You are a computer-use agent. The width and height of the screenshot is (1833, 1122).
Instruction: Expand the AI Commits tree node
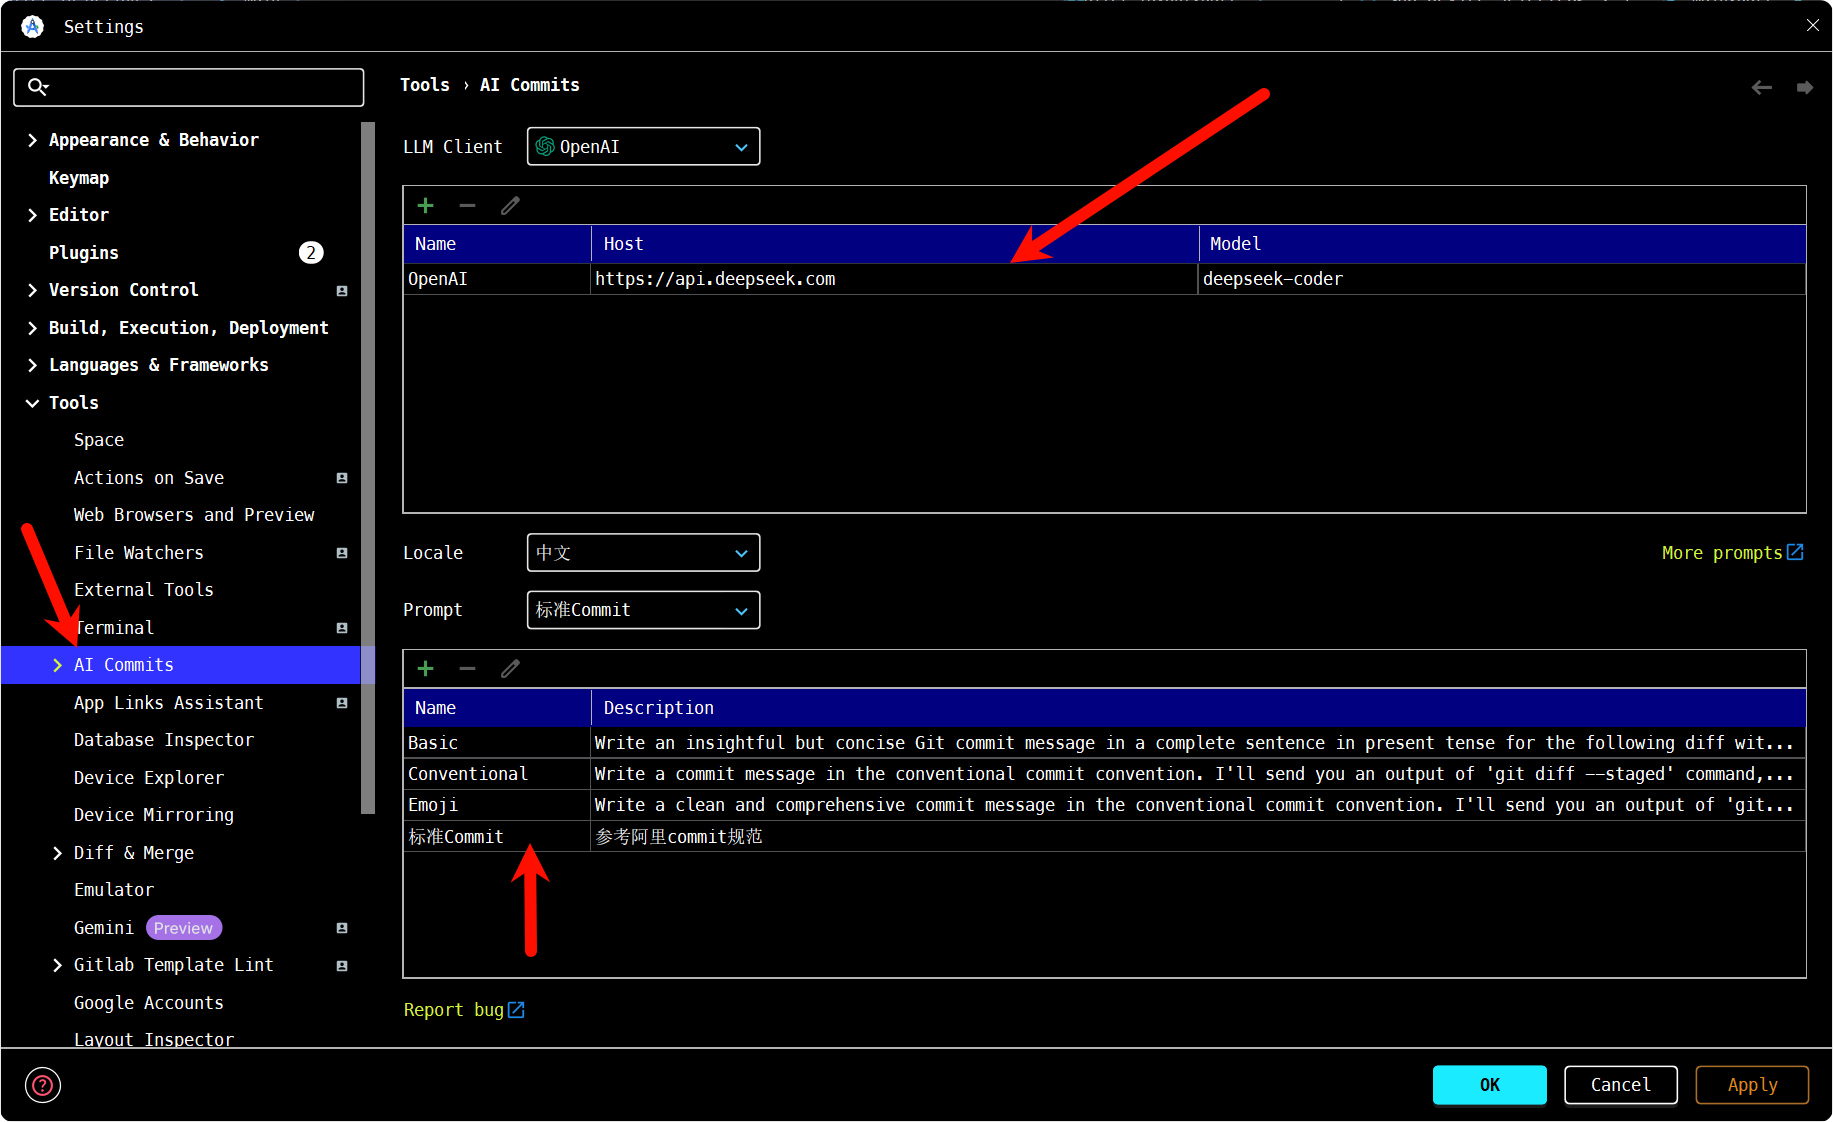click(x=58, y=665)
